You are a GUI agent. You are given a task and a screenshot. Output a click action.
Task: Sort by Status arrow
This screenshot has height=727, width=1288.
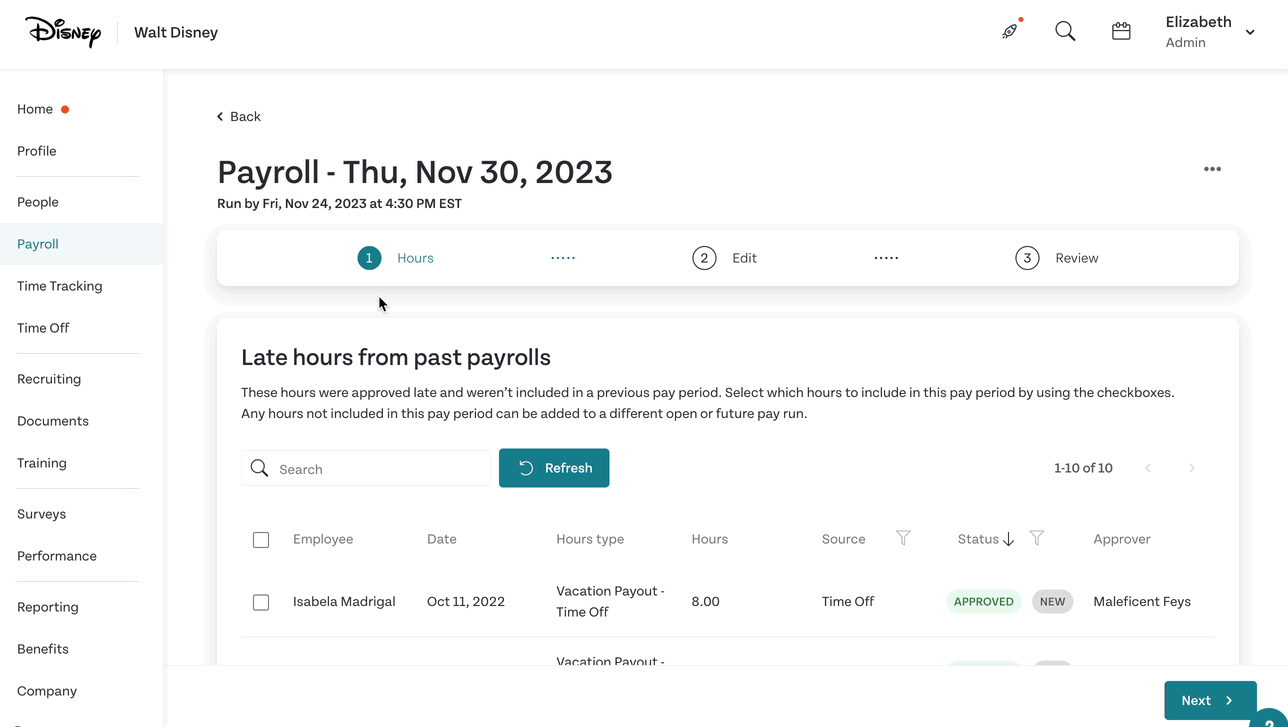click(1008, 539)
